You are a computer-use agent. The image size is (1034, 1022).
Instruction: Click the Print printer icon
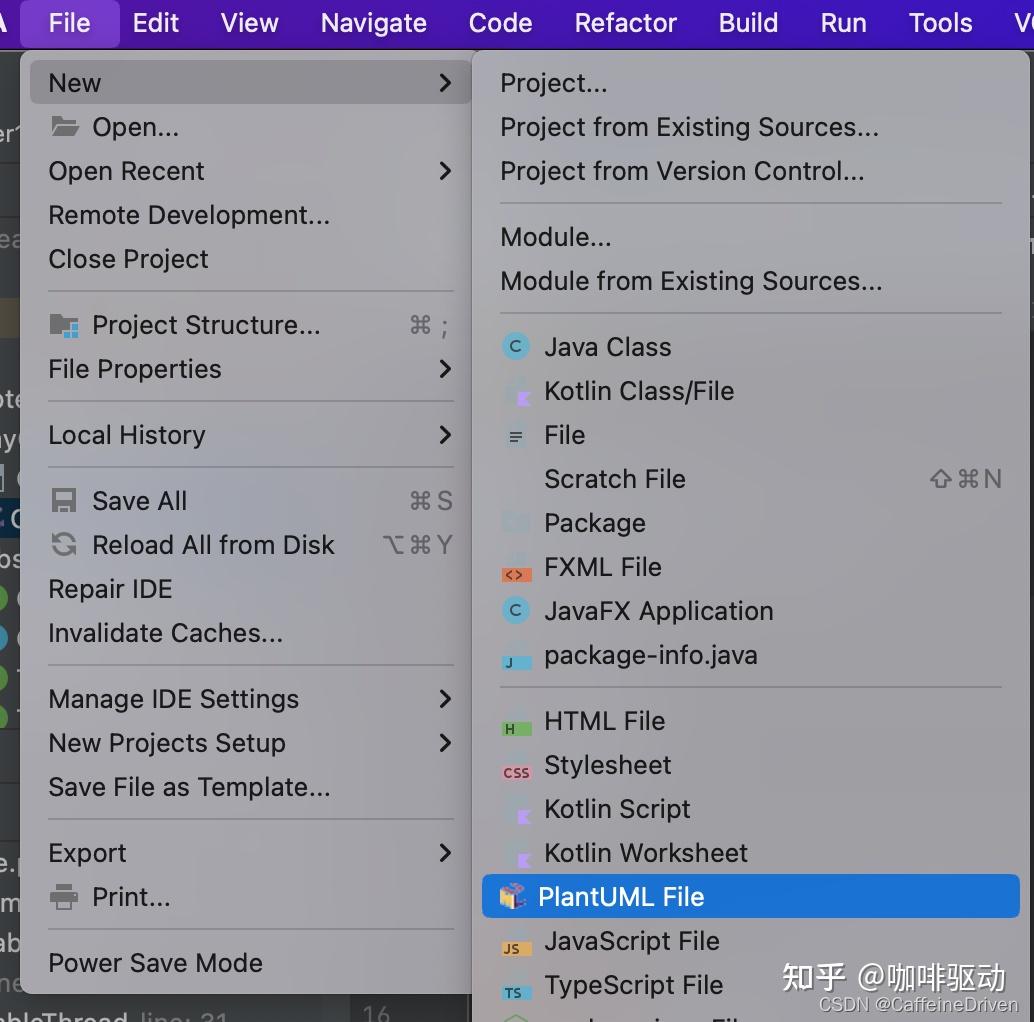64,897
